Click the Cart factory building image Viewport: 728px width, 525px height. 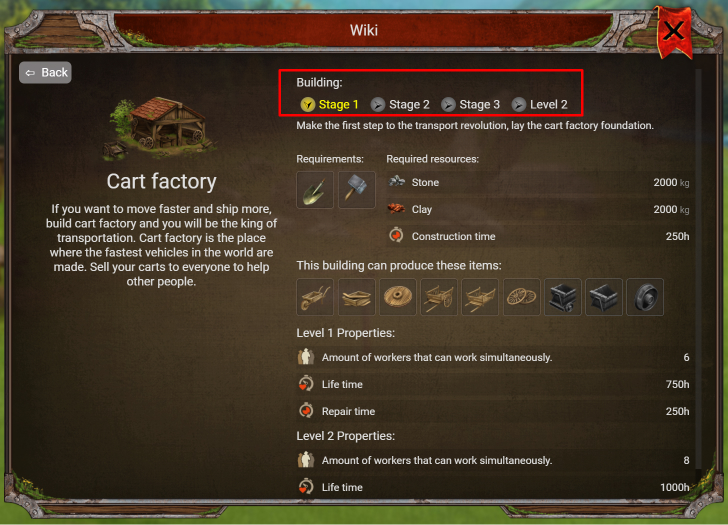[158, 129]
